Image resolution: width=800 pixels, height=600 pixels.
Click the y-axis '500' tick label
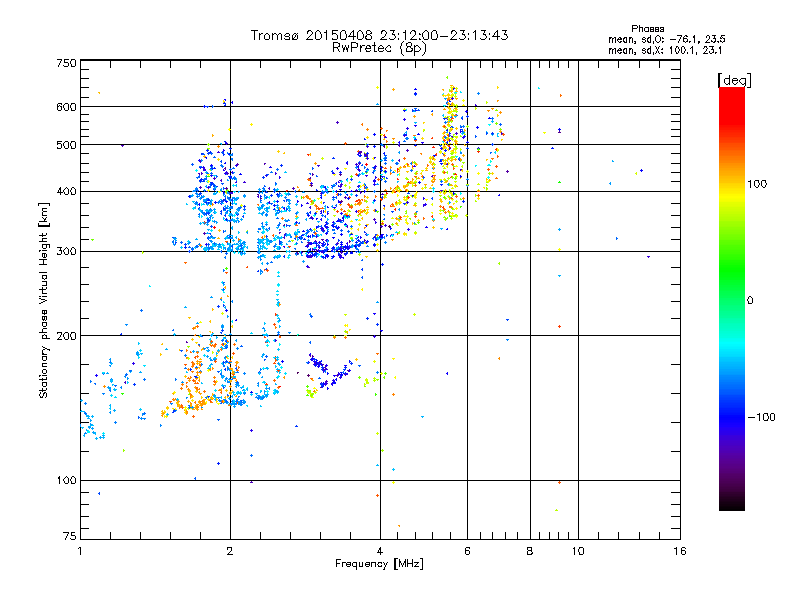click(x=67, y=145)
